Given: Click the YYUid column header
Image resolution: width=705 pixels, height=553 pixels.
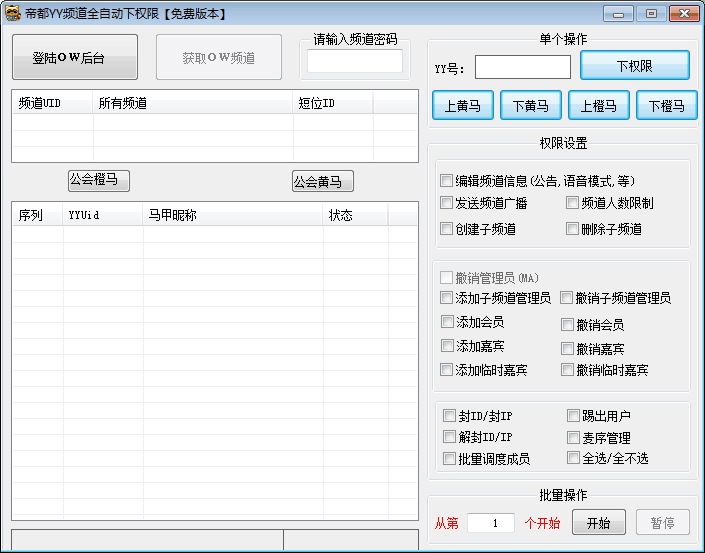Looking at the screenshot, I should click(103, 215).
